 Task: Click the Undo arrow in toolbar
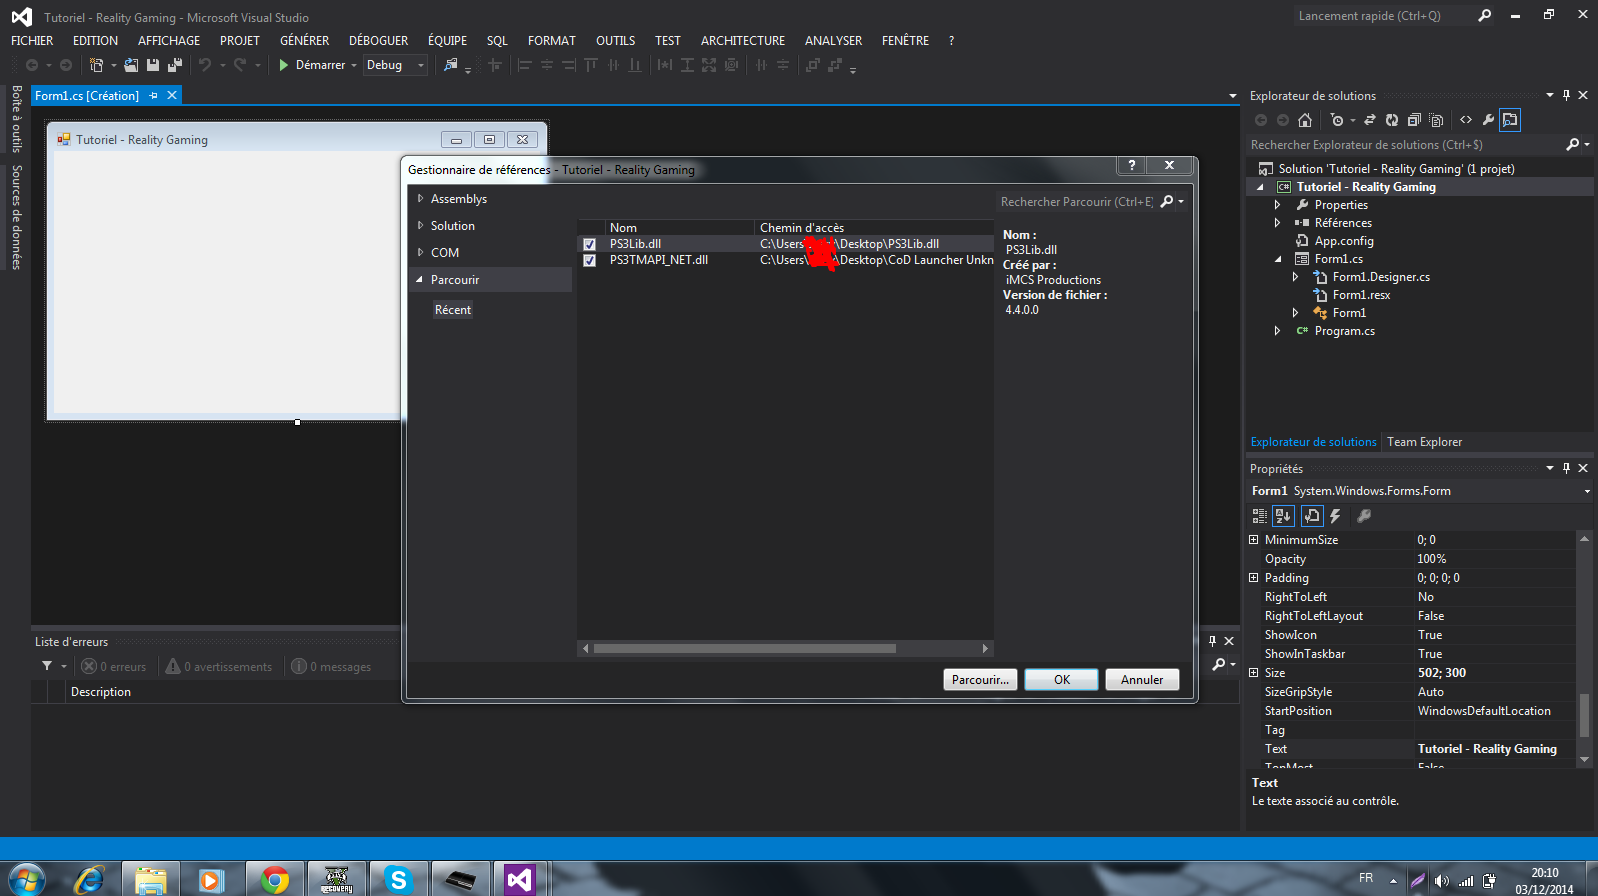pos(205,65)
